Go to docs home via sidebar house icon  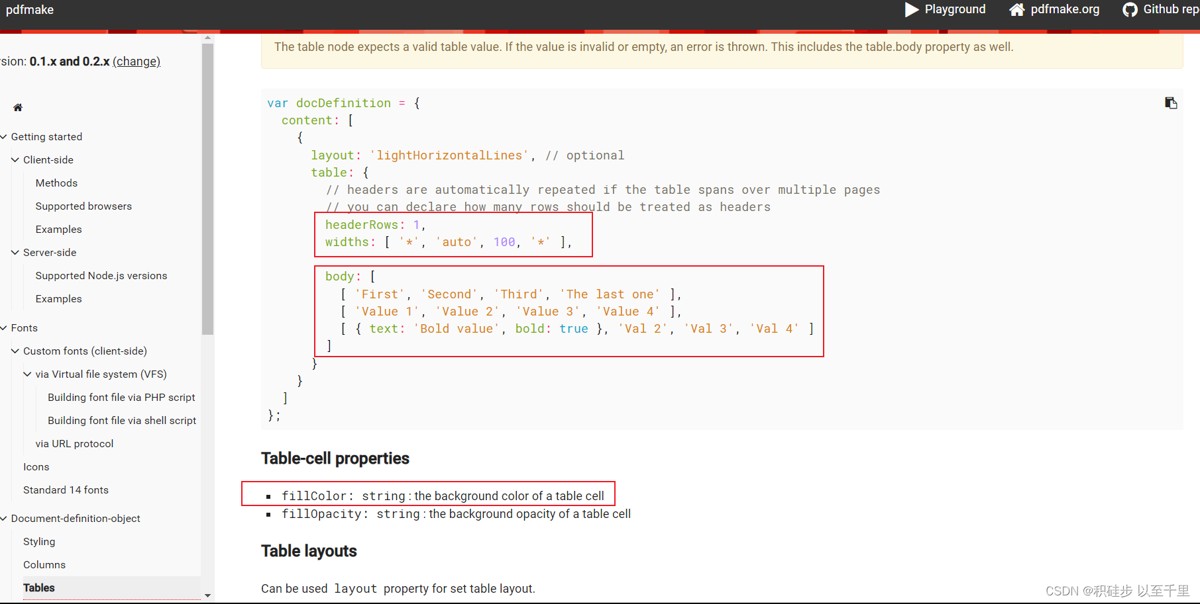point(17,107)
